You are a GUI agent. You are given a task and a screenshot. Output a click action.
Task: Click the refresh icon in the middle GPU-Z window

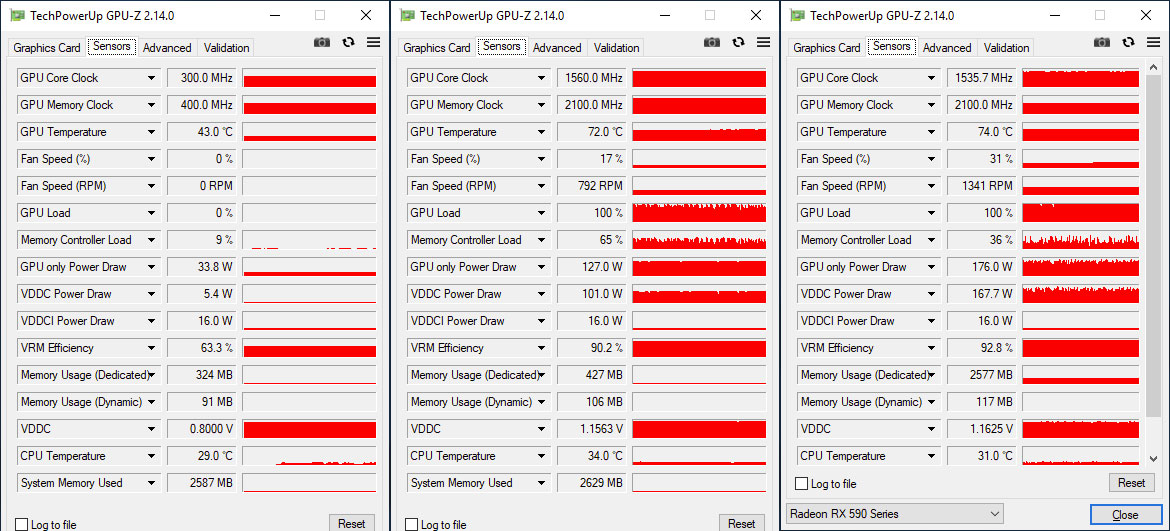pyautogui.click(x=738, y=42)
